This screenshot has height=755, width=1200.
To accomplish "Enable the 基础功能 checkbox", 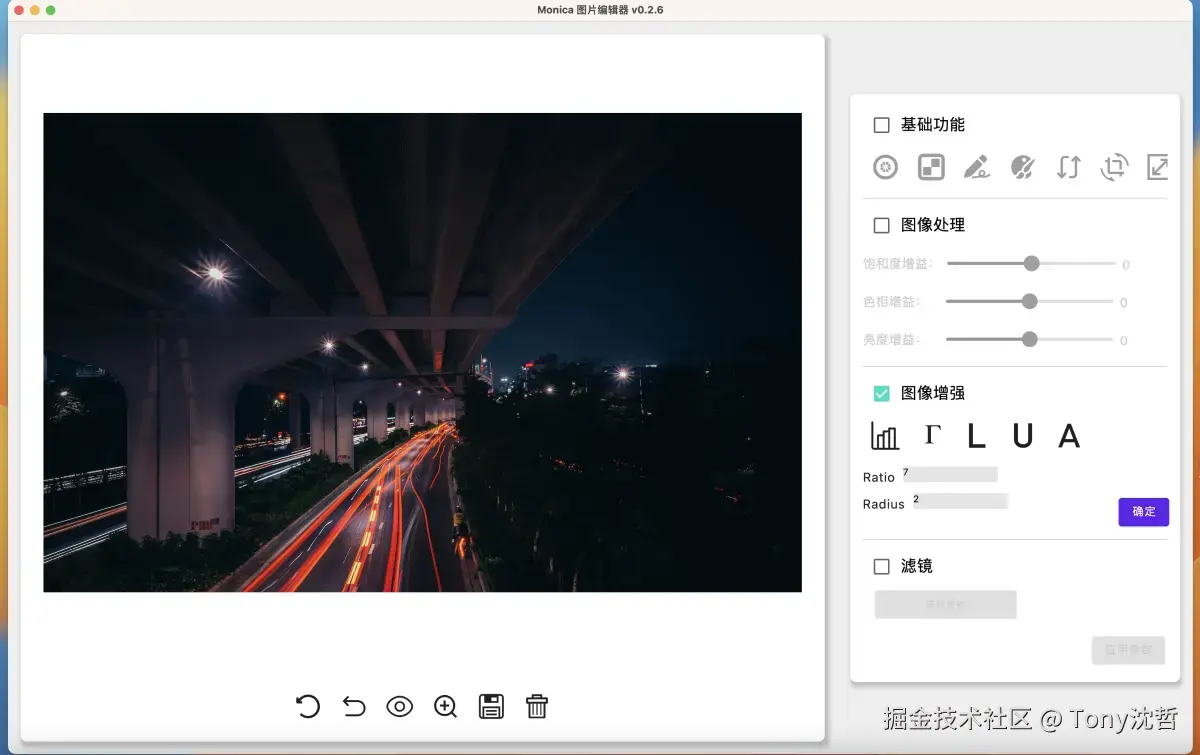I will point(881,124).
